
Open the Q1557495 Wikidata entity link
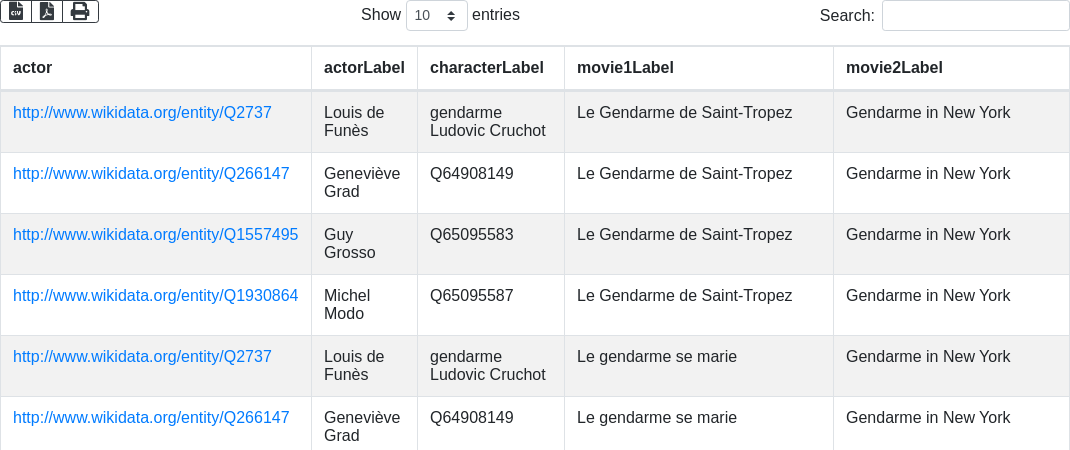tap(156, 234)
